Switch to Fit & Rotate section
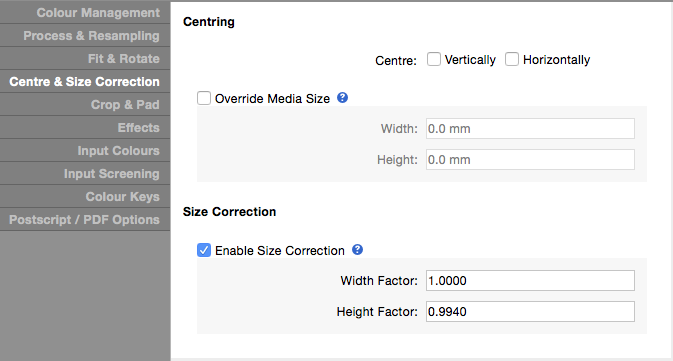The width and height of the screenshot is (673, 361). pos(85,58)
